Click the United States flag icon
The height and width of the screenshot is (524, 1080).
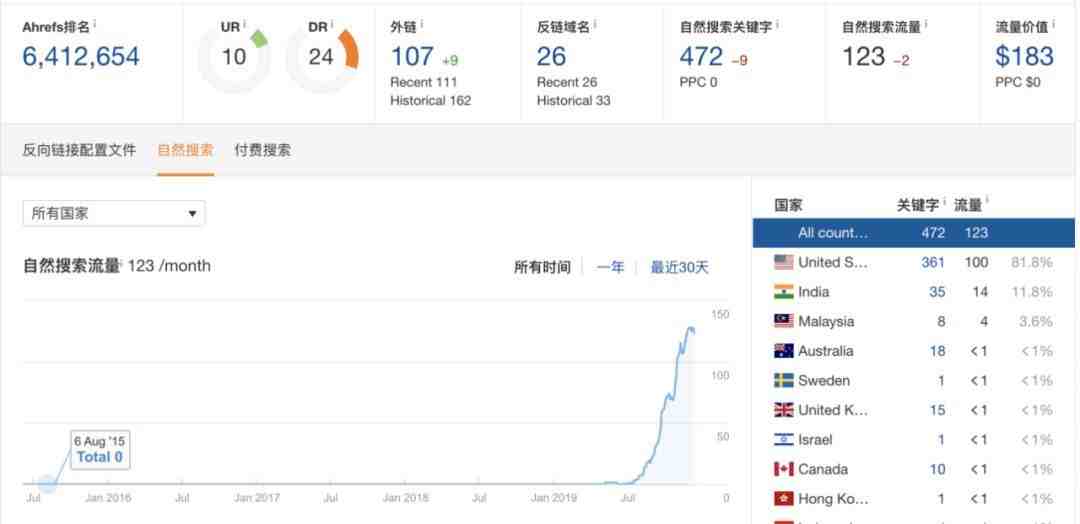coord(783,262)
